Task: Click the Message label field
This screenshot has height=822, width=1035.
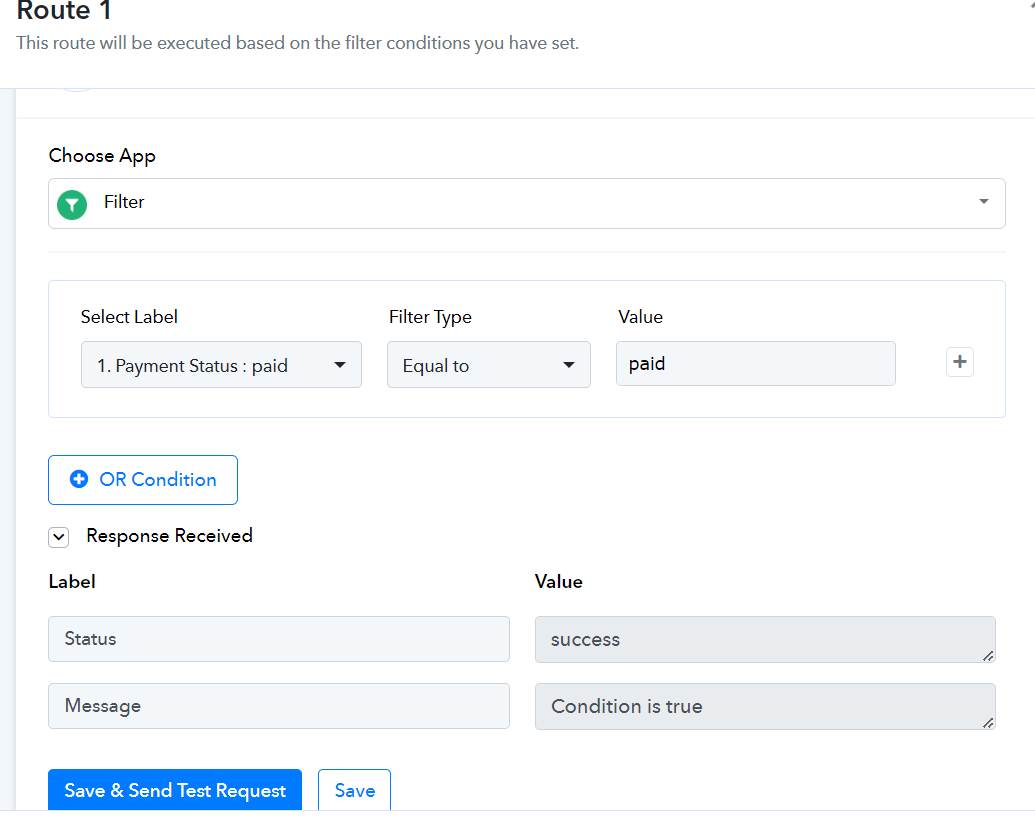Action: tap(279, 706)
